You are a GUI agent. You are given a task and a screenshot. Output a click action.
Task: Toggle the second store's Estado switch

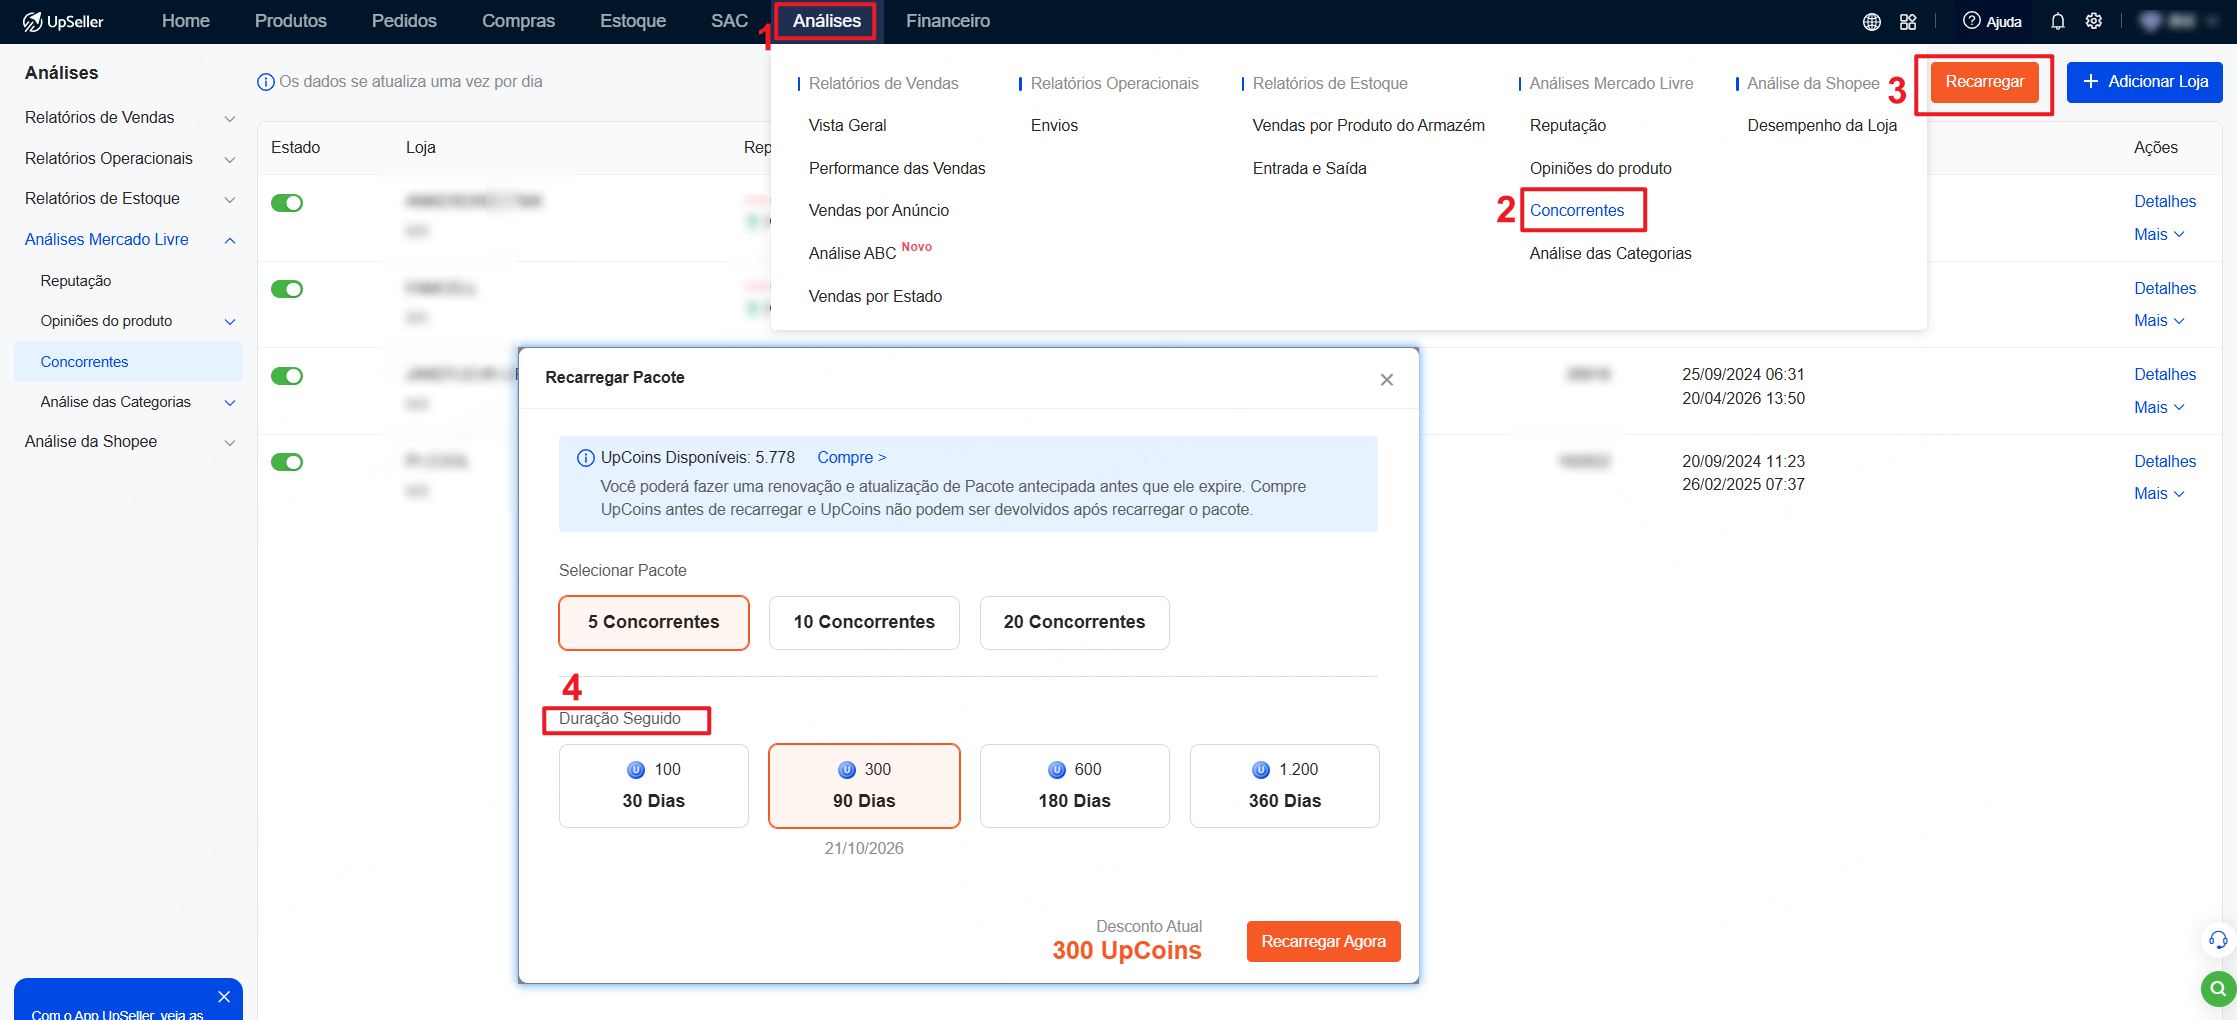coord(287,289)
